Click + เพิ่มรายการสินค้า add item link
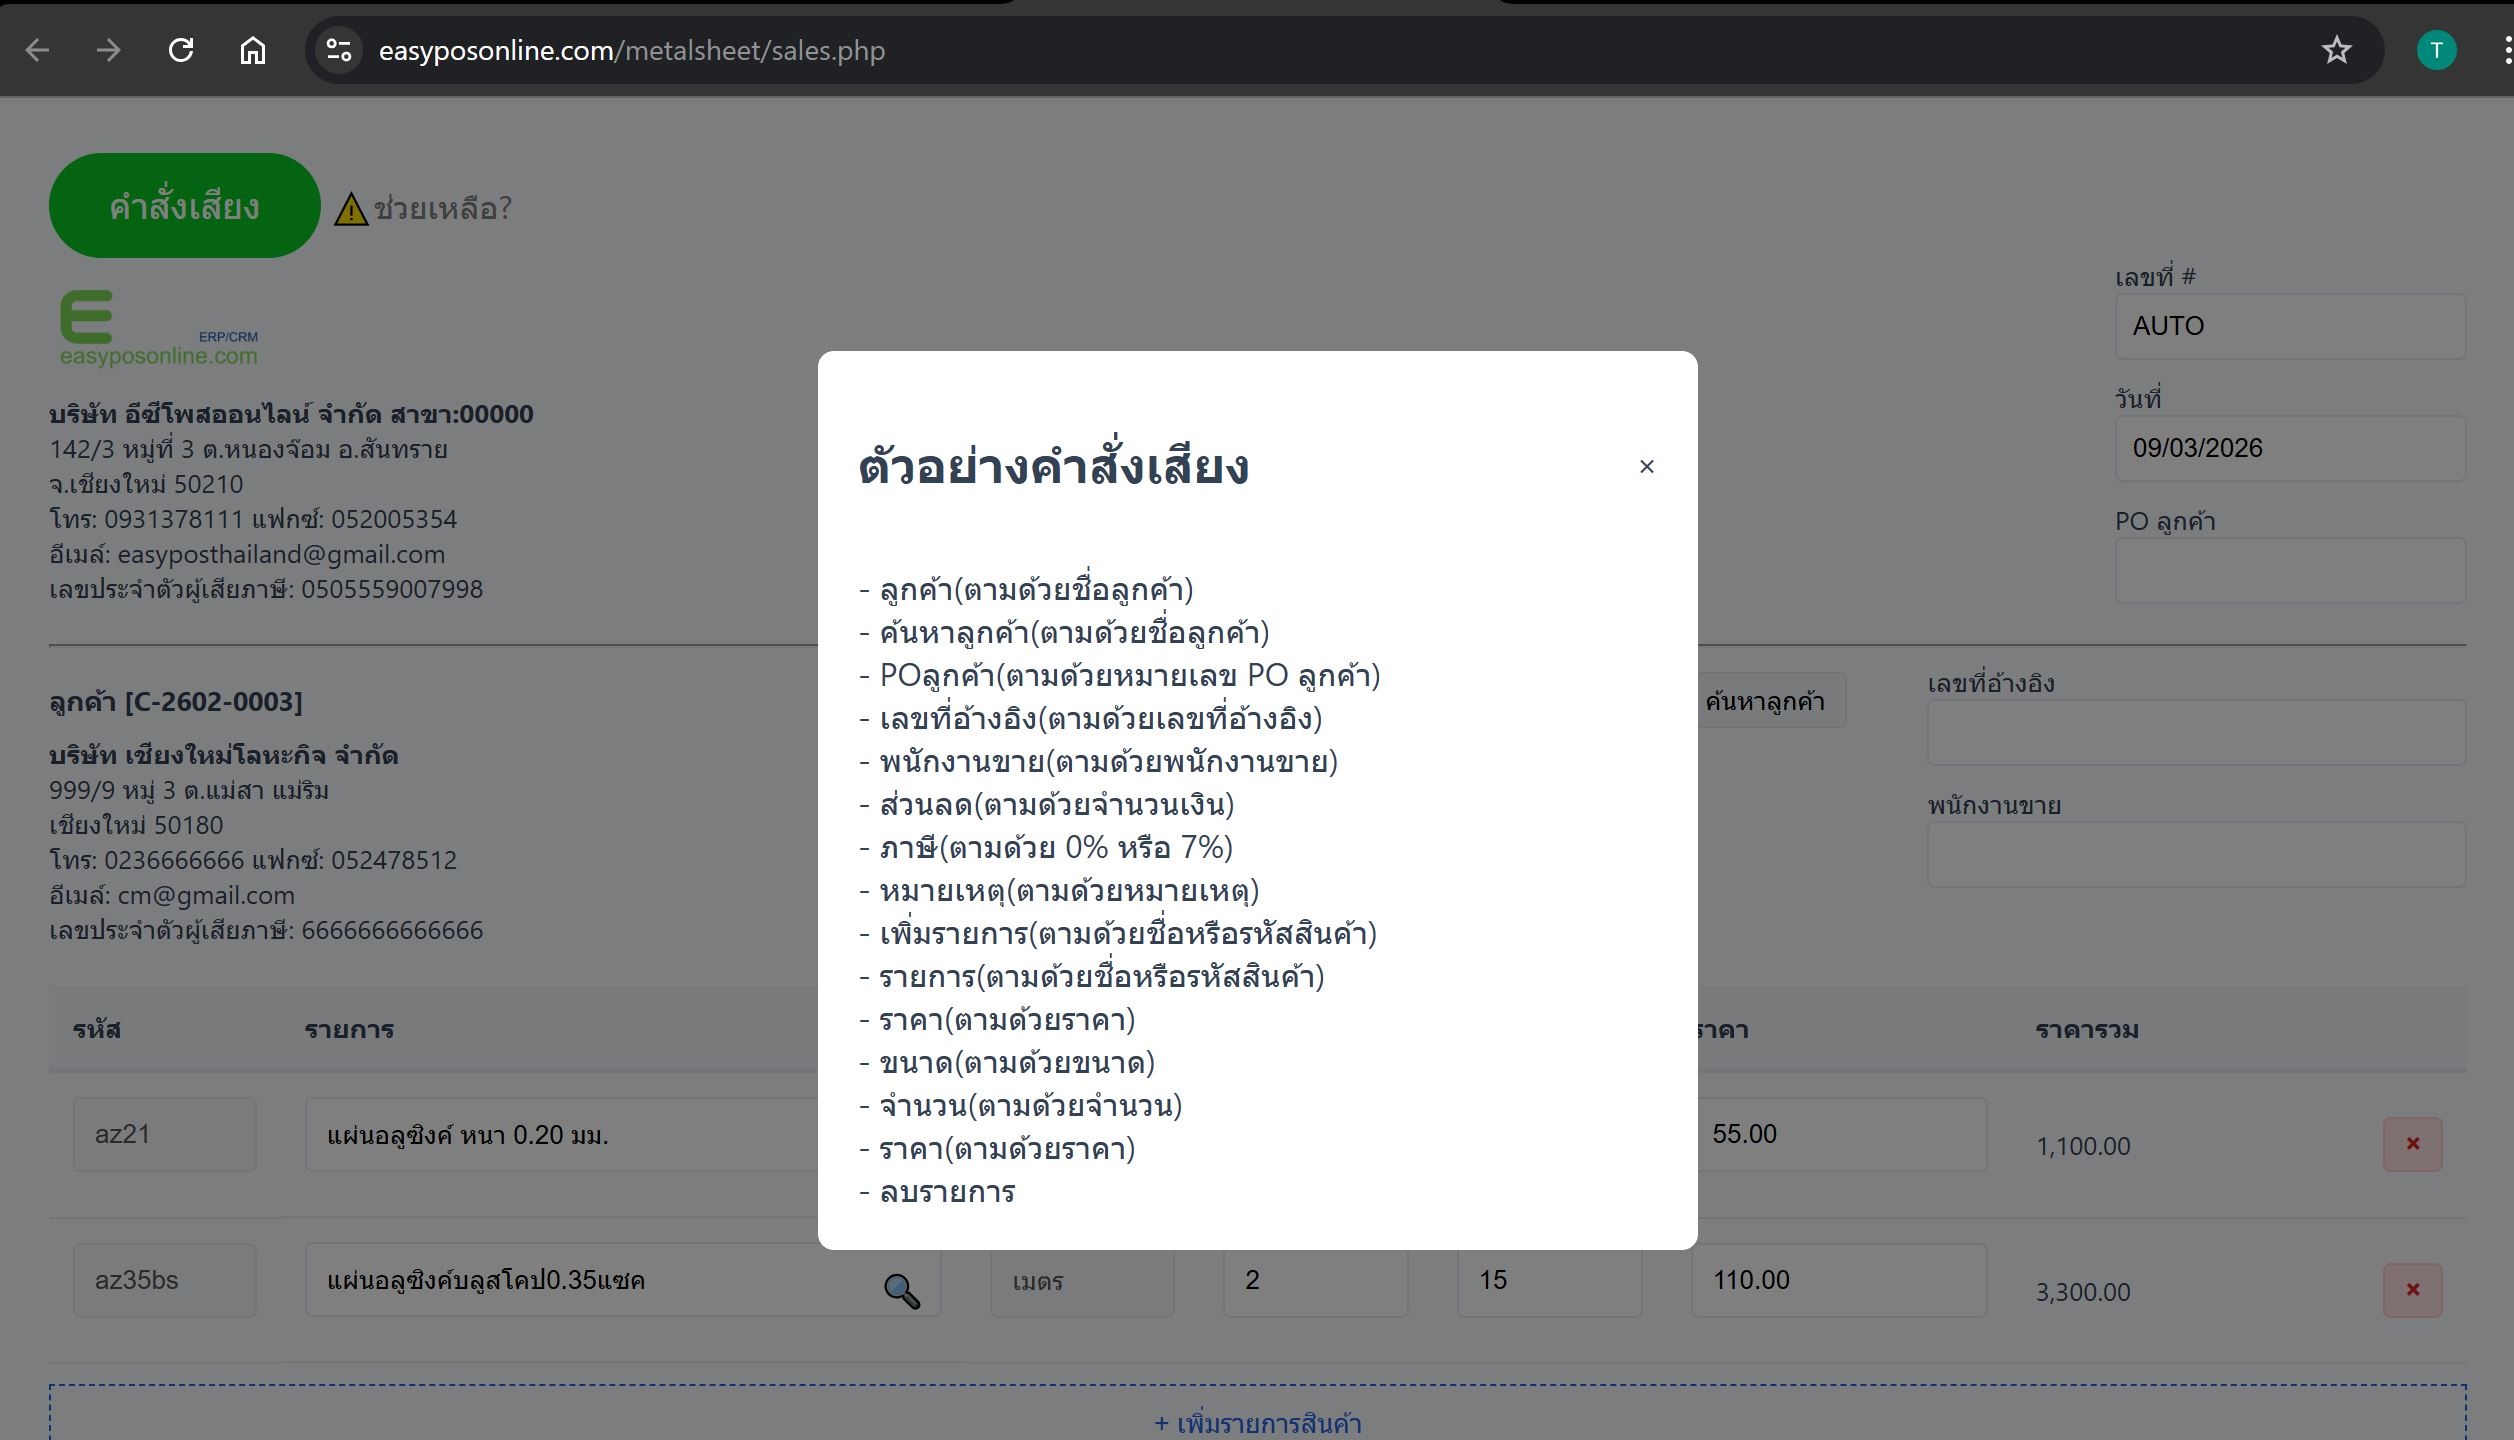 click(1257, 1422)
